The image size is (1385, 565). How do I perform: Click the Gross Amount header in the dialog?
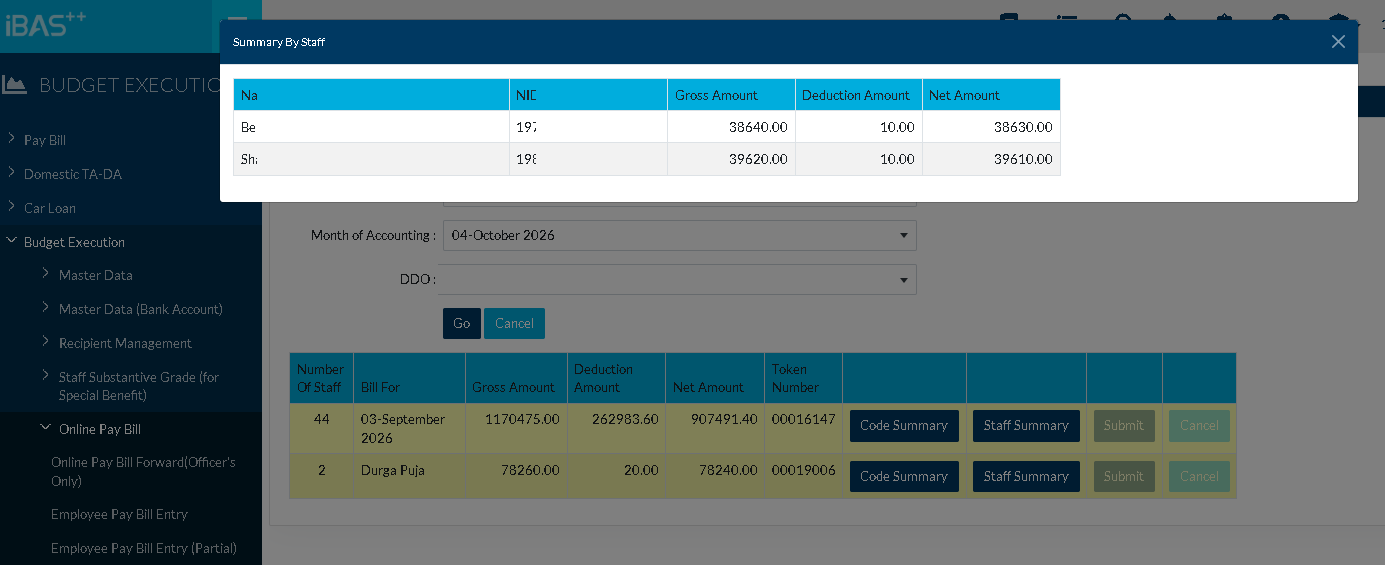(731, 95)
